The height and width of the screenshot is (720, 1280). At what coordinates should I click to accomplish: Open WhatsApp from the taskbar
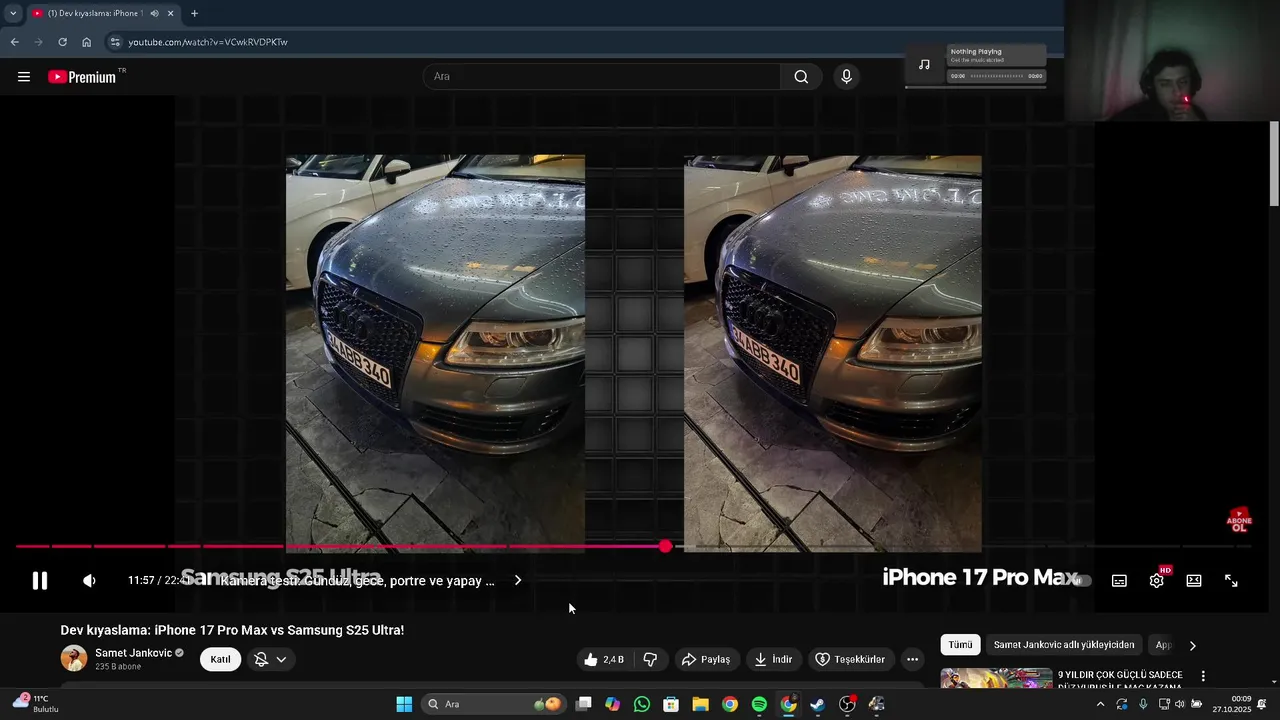pyautogui.click(x=642, y=704)
